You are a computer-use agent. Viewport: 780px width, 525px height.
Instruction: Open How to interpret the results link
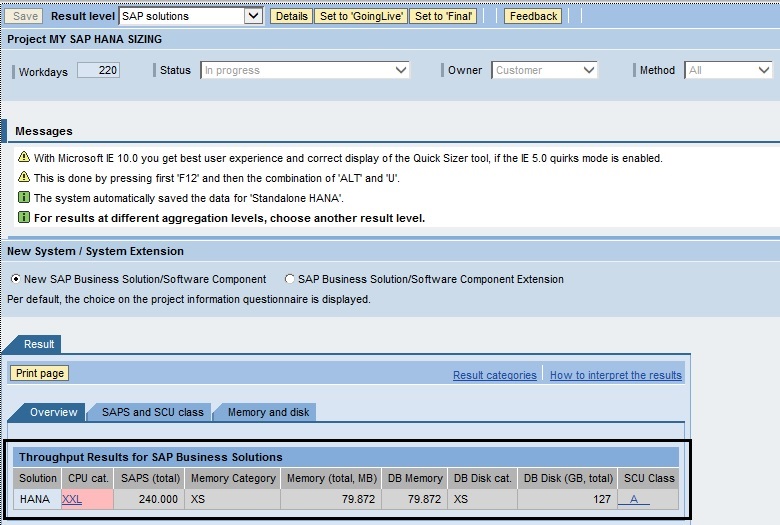click(x=616, y=375)
